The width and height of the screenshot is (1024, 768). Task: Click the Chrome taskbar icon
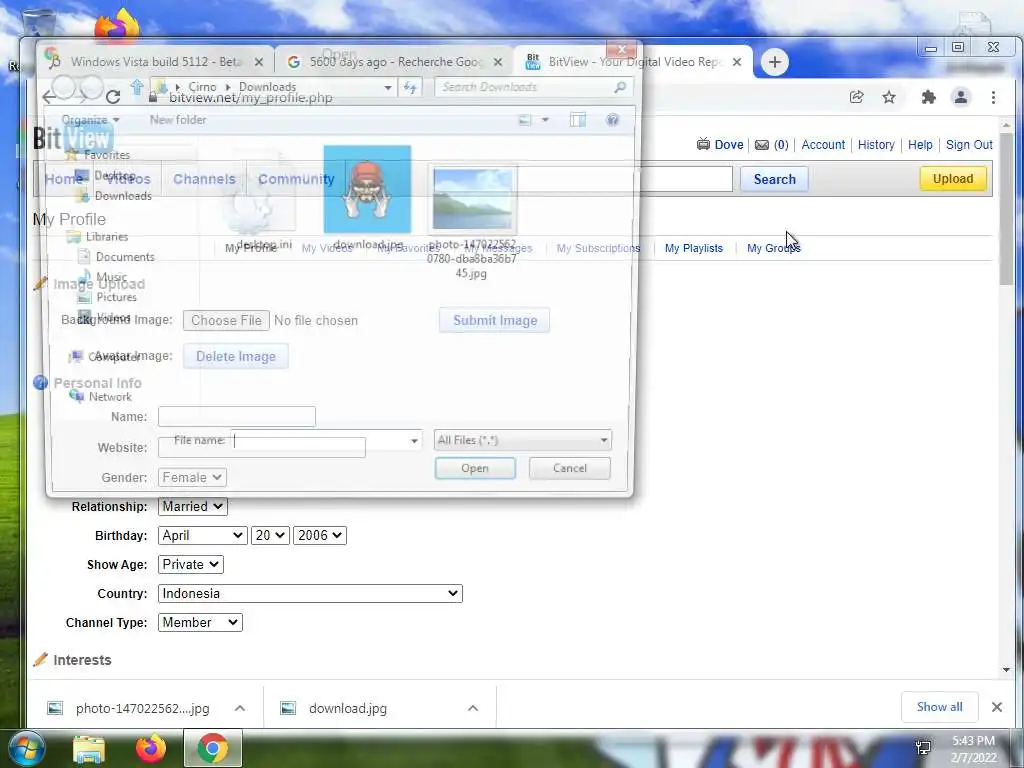pos(213,748)
